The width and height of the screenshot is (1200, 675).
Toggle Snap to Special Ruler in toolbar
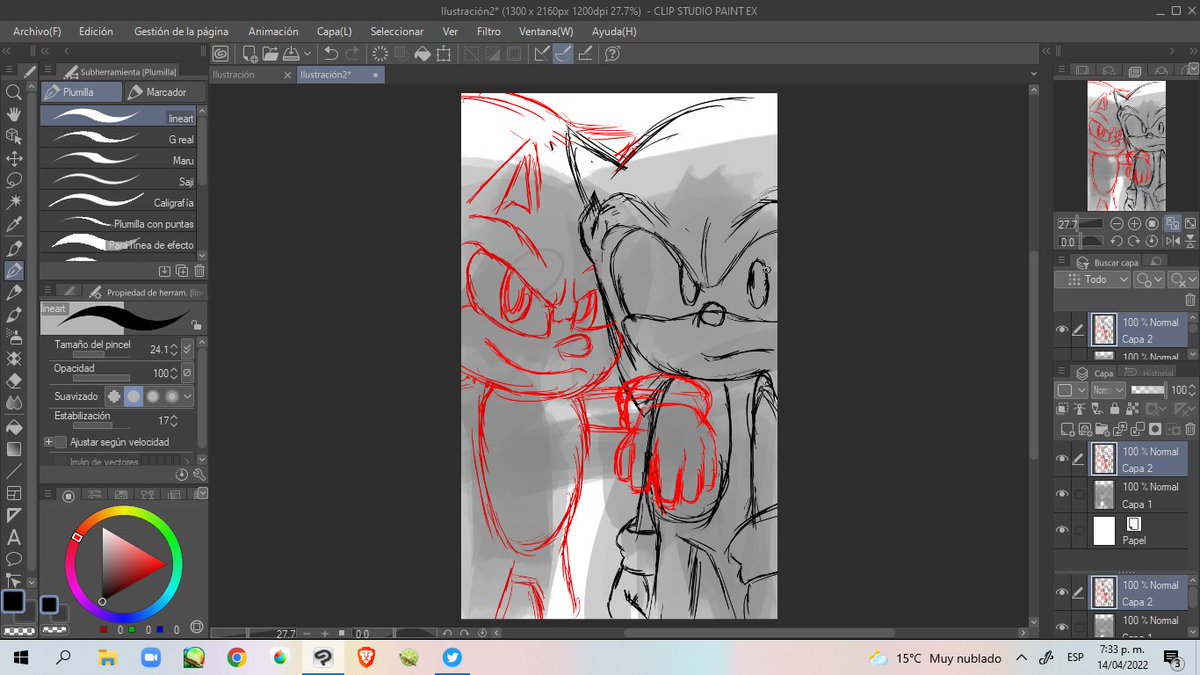[564, 54]
